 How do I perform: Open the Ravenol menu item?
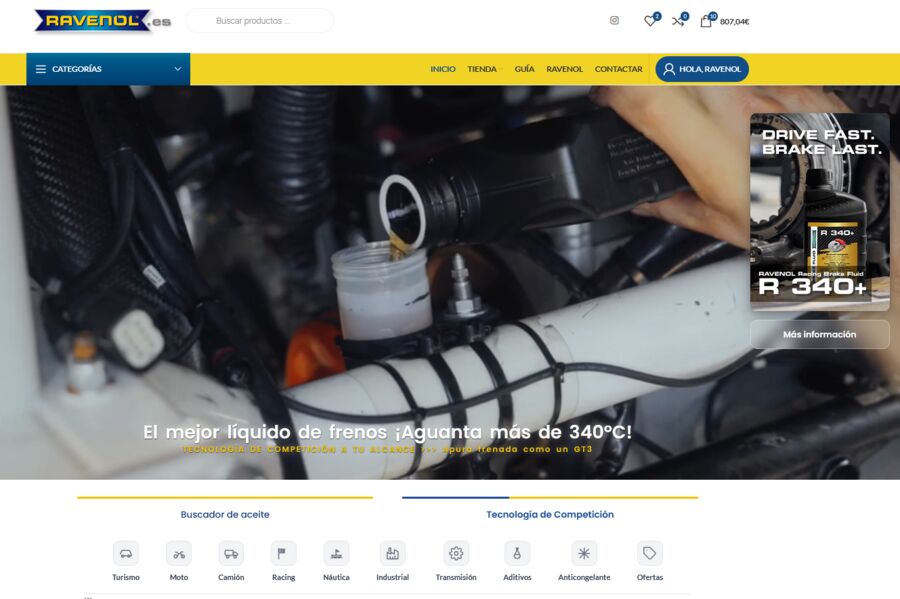(564, 69)
